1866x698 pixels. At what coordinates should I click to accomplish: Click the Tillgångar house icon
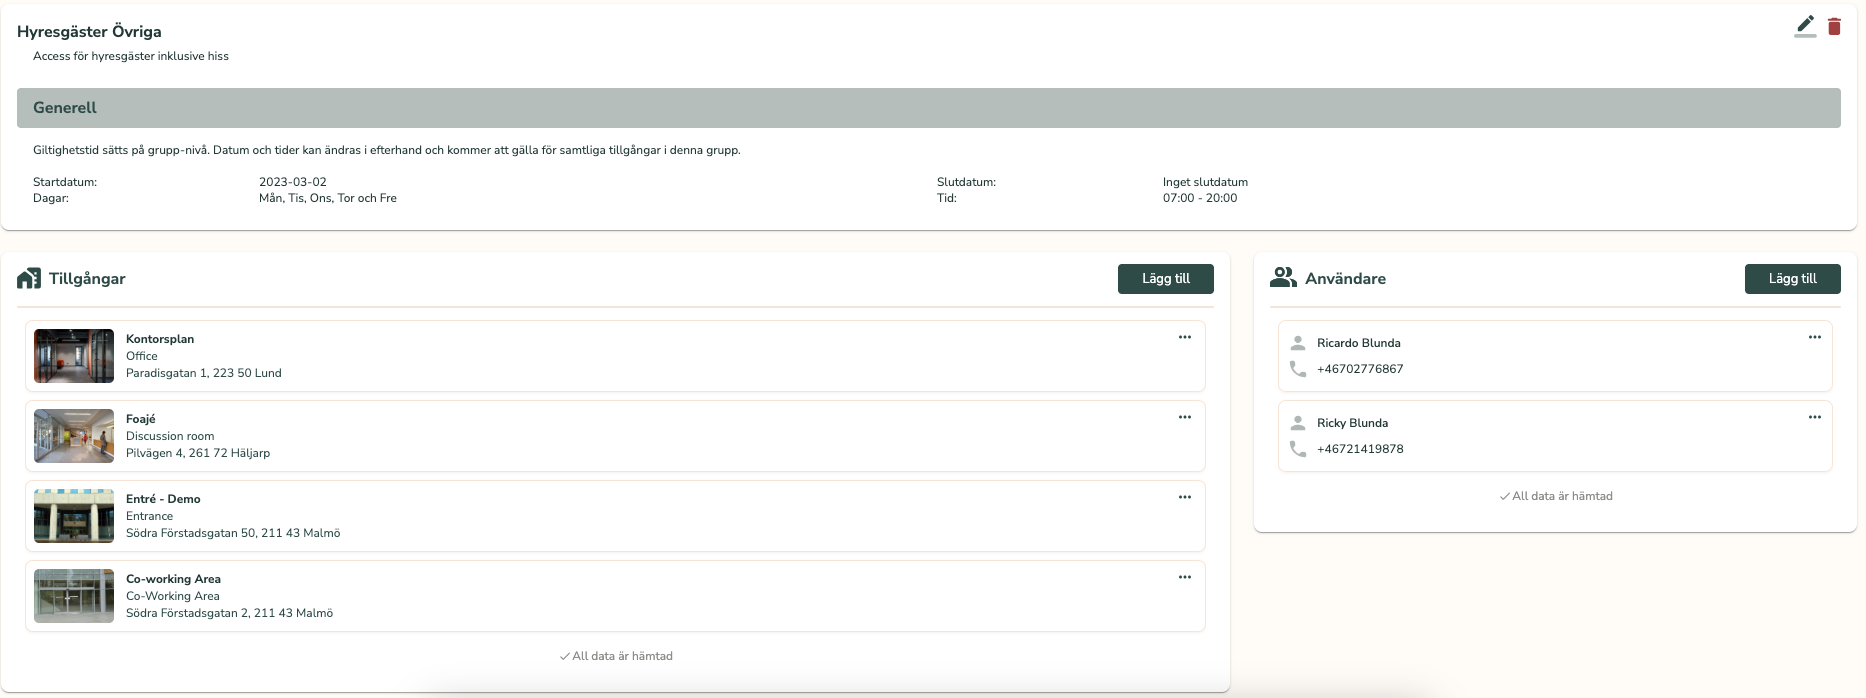tap(29, 279)
